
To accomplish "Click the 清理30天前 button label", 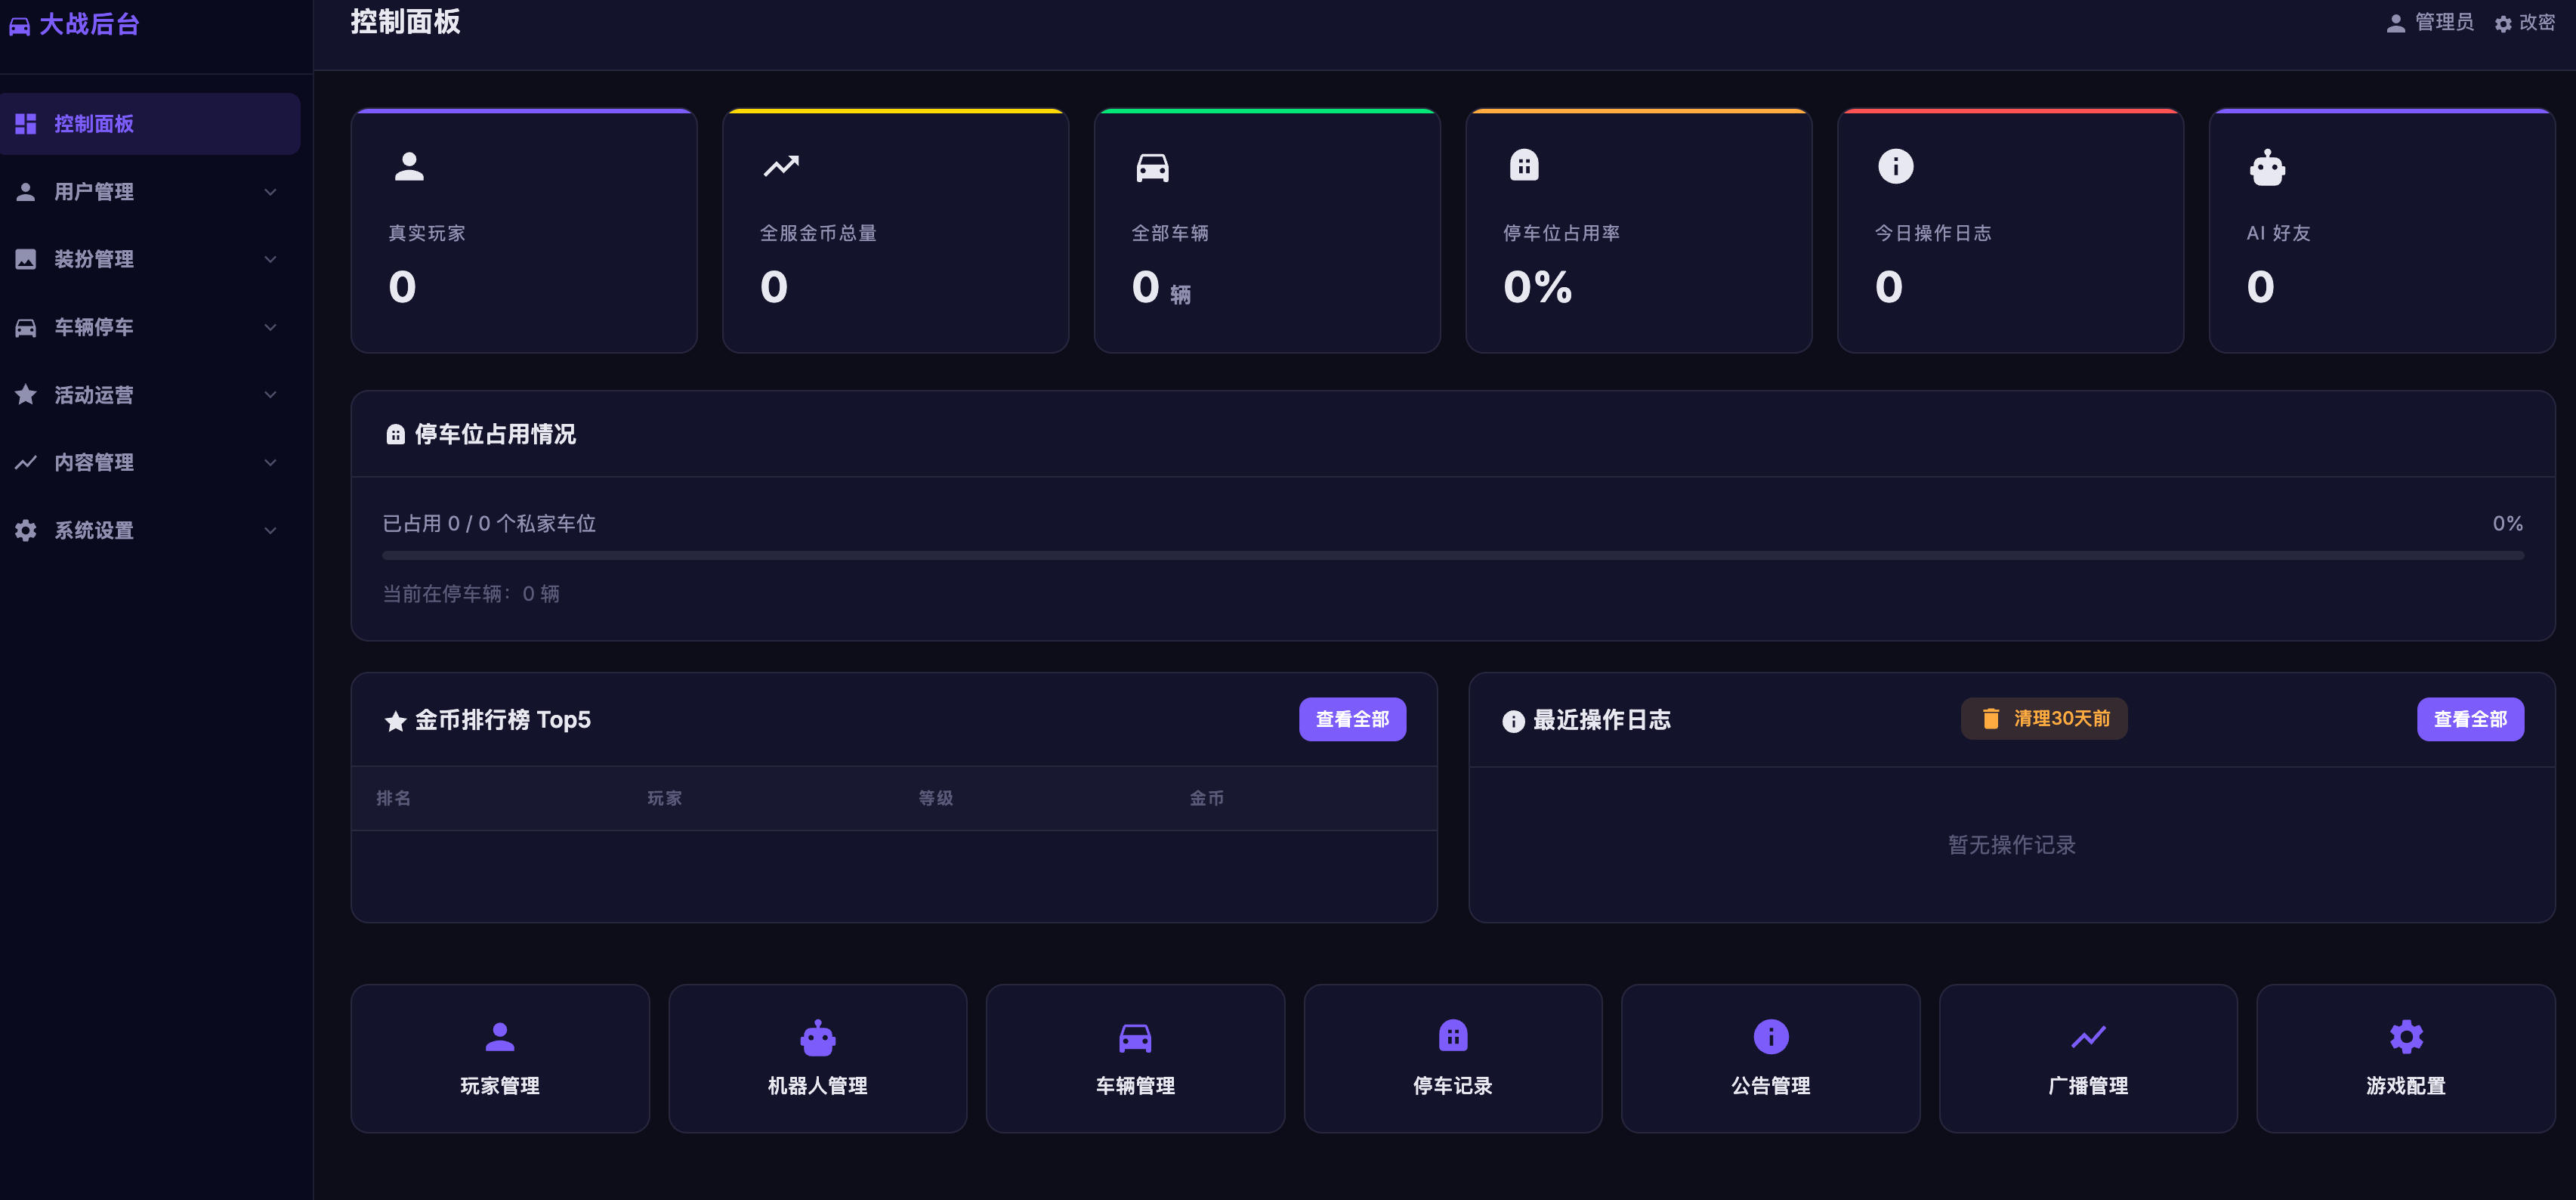I will (2062, 719).
